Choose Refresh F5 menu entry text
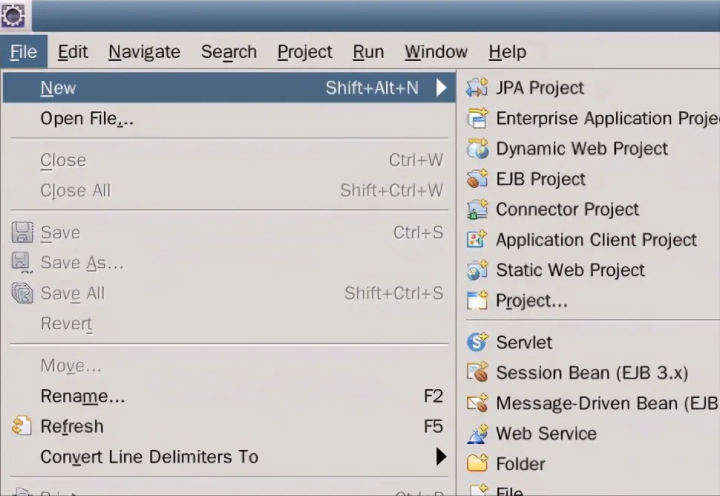 coord(72,426)
